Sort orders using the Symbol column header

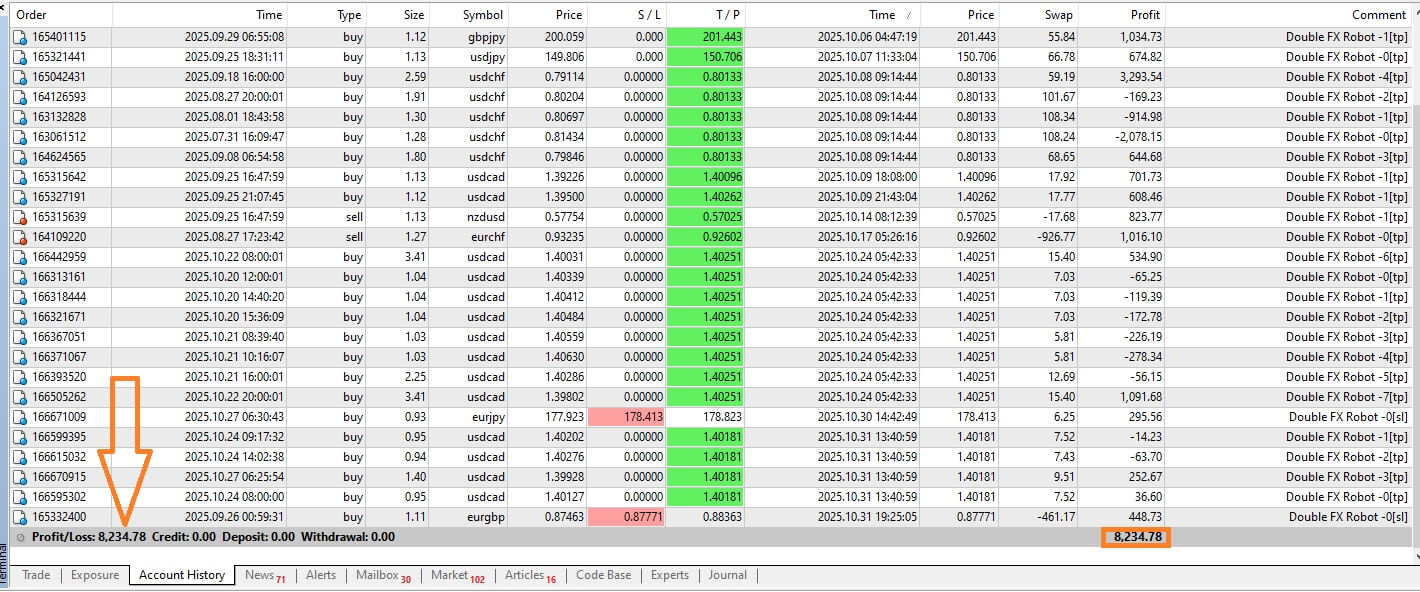tap(482, 14)
